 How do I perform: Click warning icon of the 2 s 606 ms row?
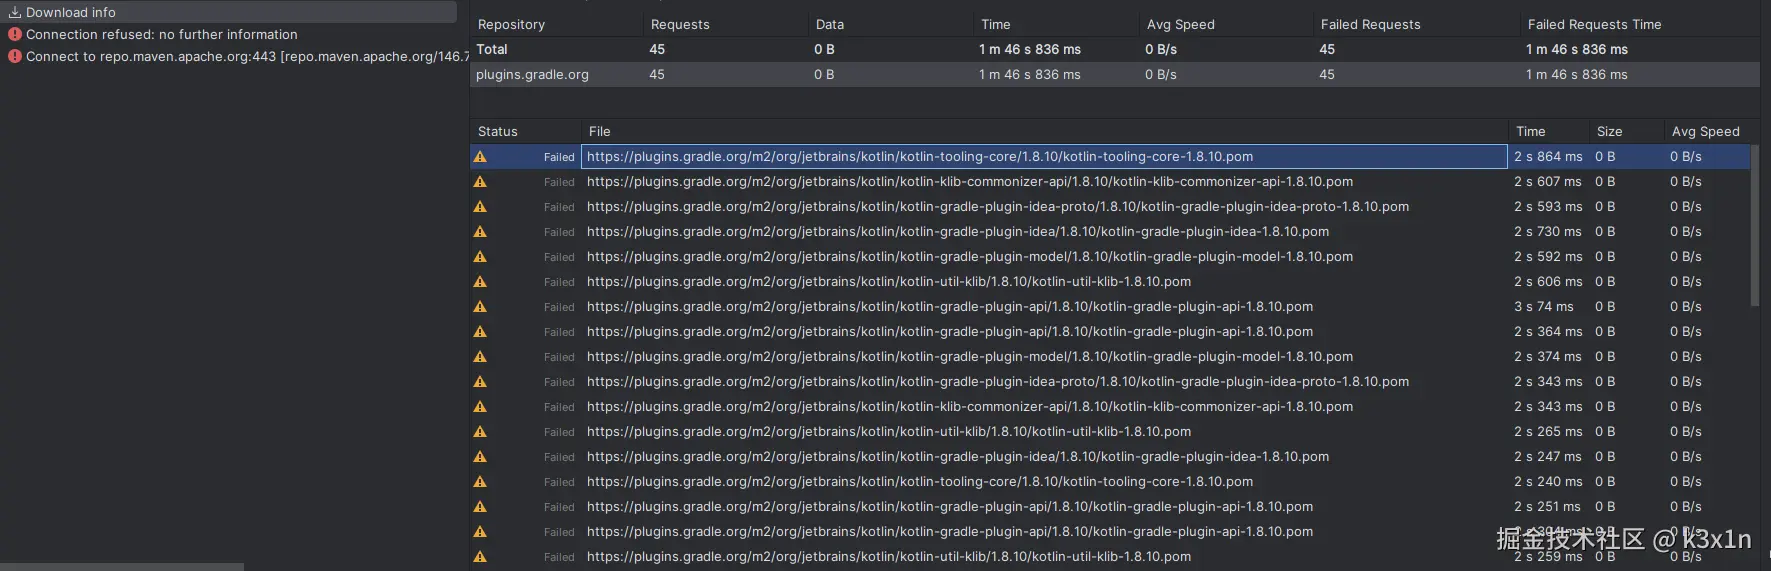(480, 282)
